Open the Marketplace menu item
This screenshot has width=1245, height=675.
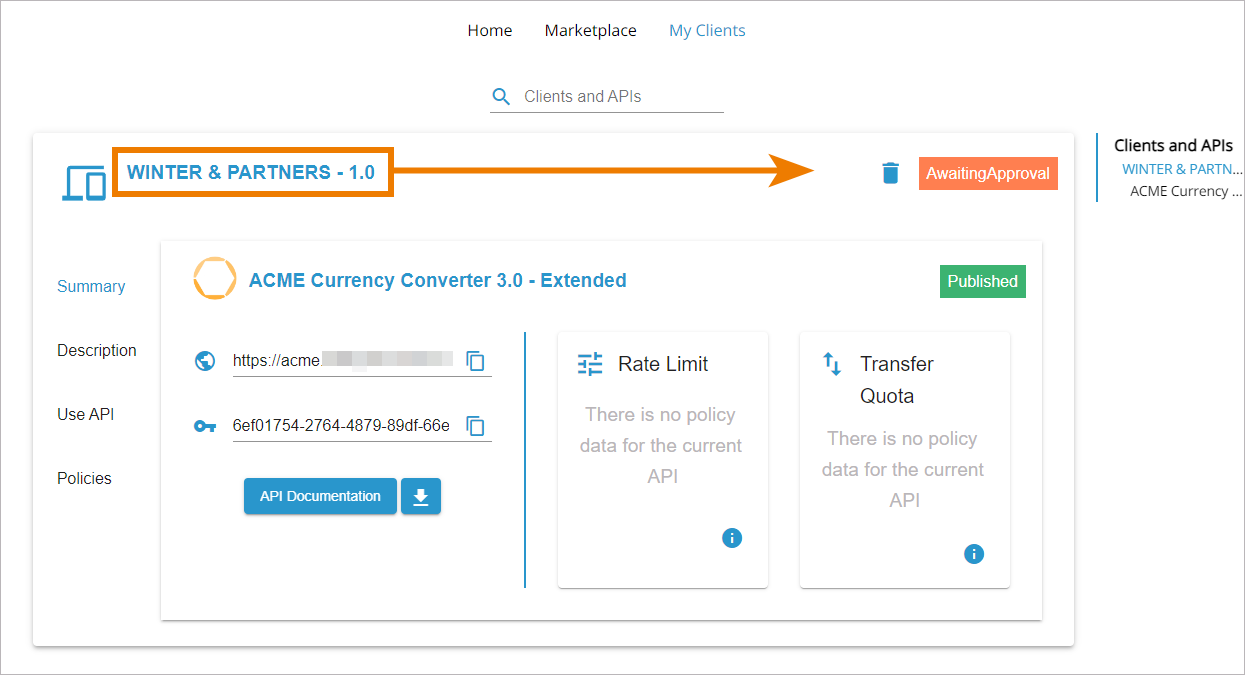(591, 31)
